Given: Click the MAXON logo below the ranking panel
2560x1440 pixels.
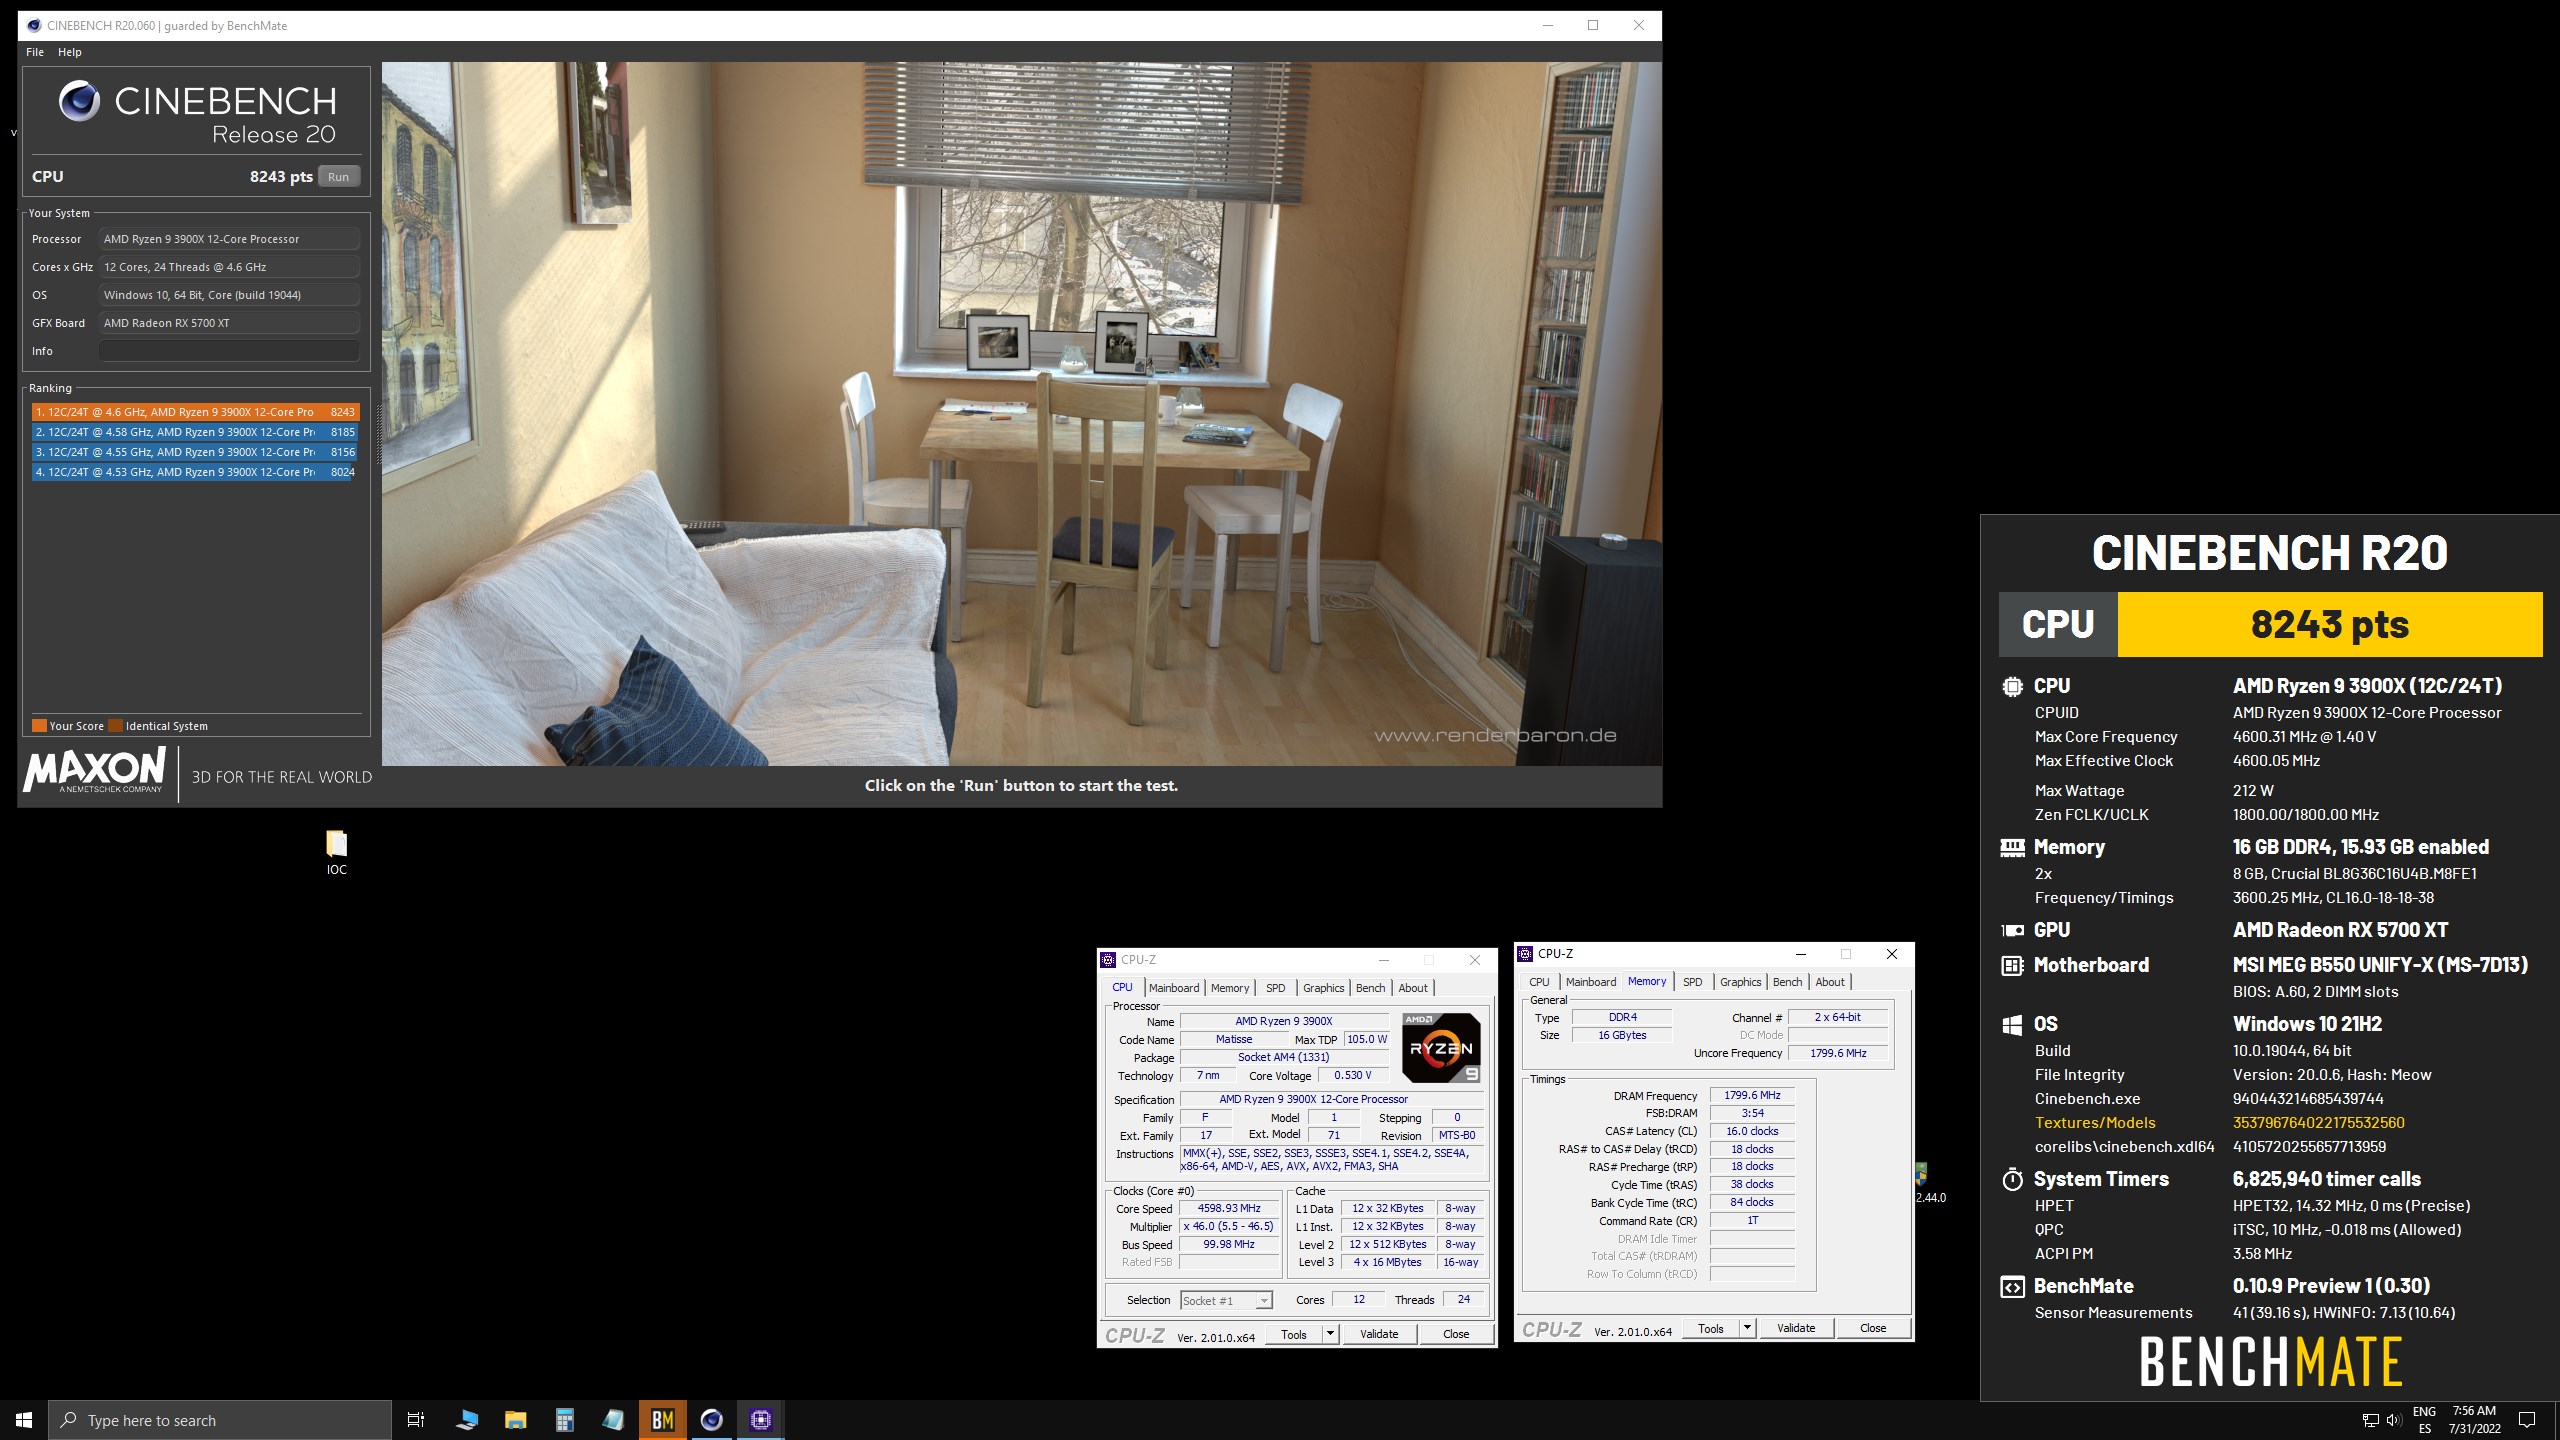Looking at the screenshot, I should 94,771.
